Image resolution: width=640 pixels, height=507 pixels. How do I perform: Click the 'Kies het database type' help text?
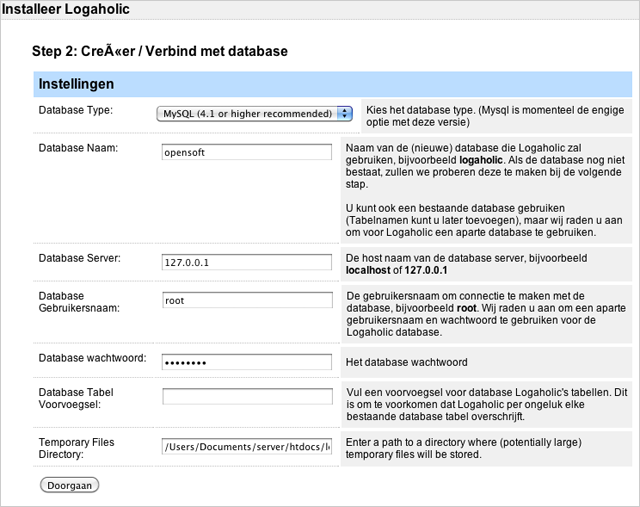pos(495,116)
